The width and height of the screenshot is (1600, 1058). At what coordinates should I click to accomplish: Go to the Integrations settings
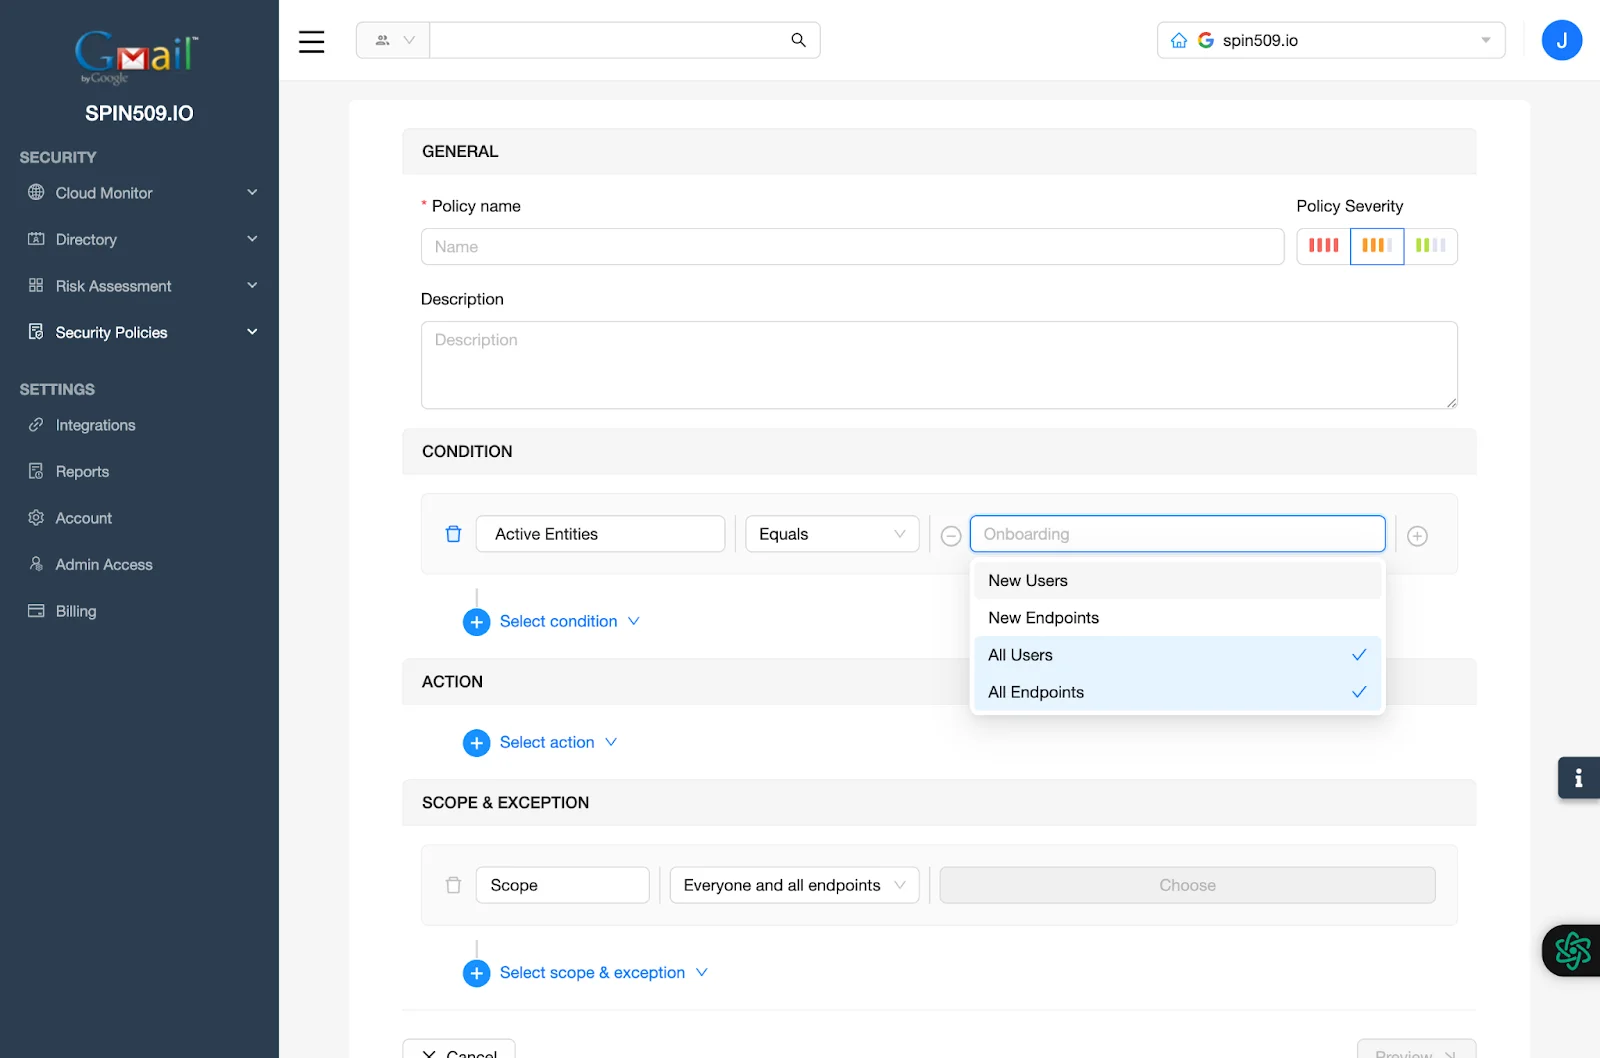tap(95, 424)
